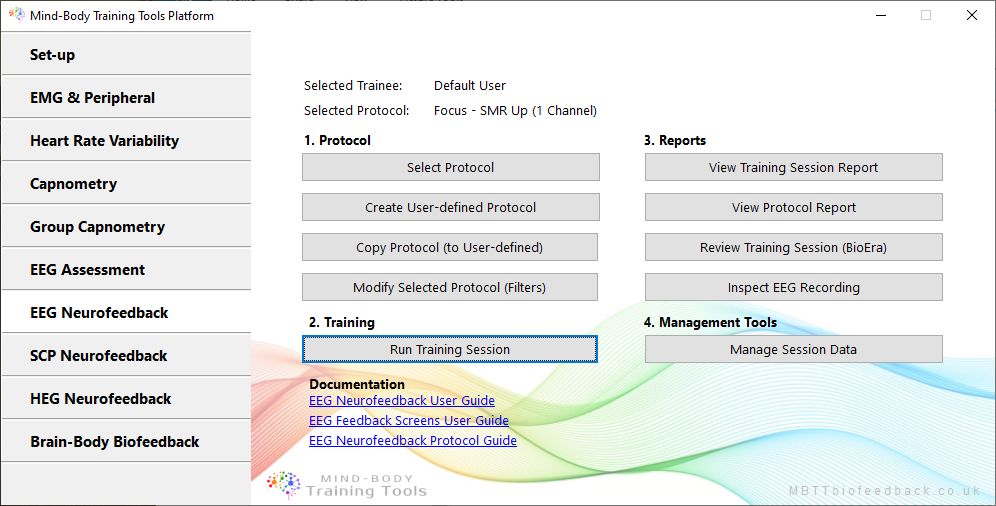Switch to SCP Neurofeedback tab
The height and width of the screenshot is (506, 996).
pyautogui.click(x=126, y=356)
